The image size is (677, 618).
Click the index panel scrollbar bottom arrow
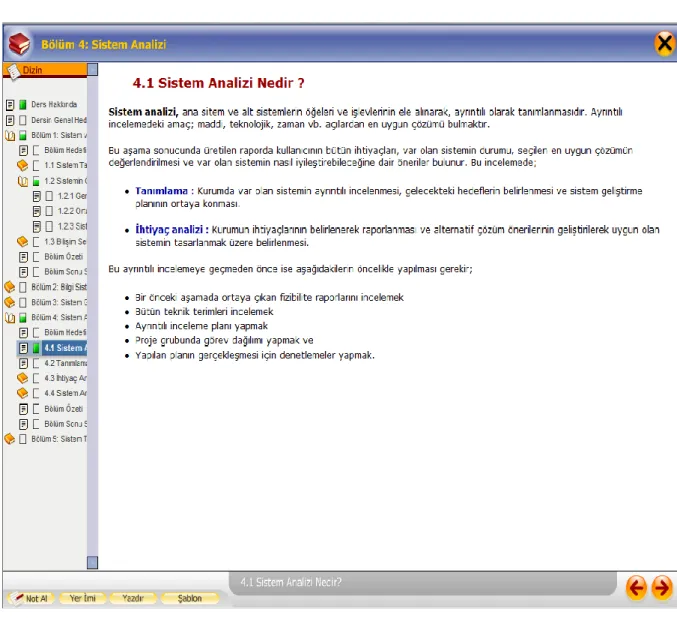92,563
